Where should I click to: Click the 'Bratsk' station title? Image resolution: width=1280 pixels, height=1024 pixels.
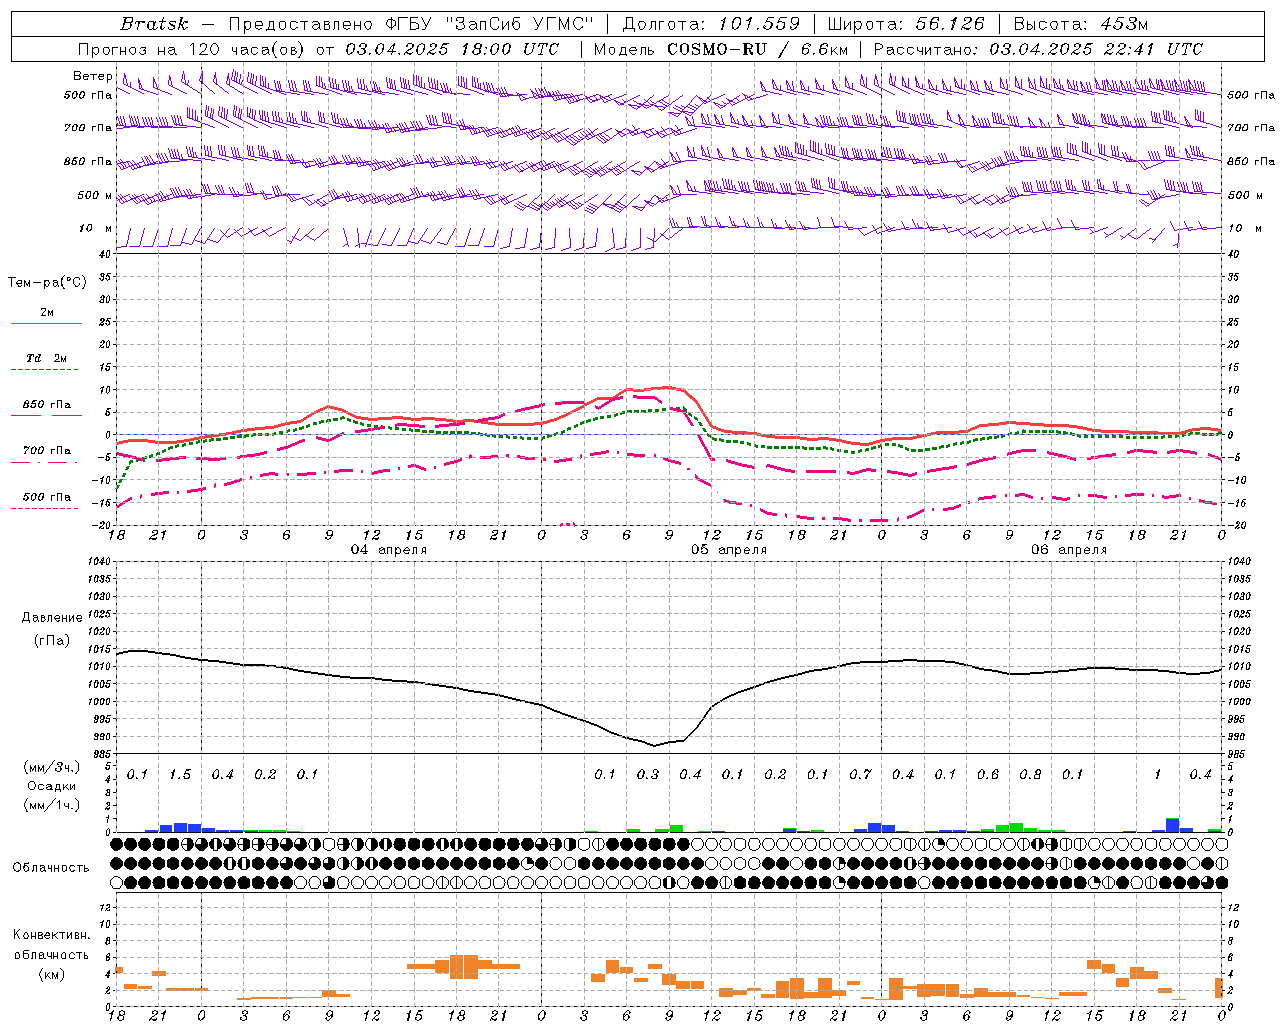click(154, 24)
